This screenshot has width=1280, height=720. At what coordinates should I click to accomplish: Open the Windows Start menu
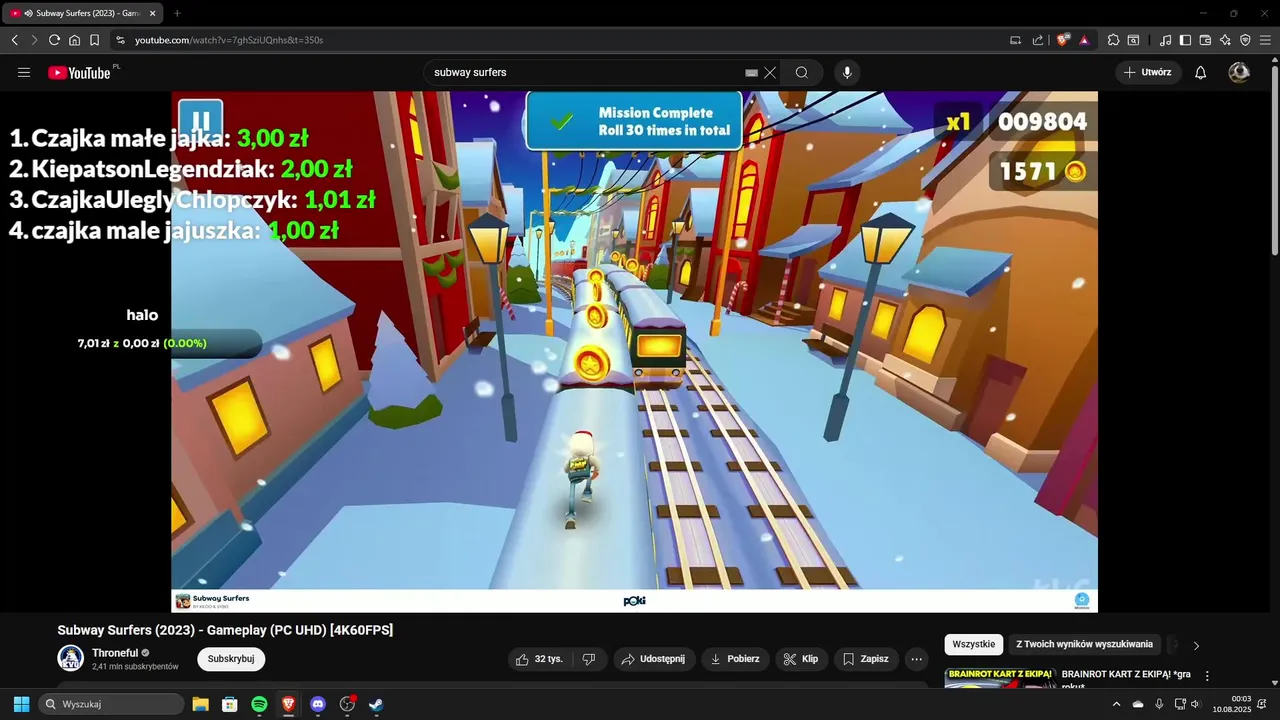coord(21,704)
